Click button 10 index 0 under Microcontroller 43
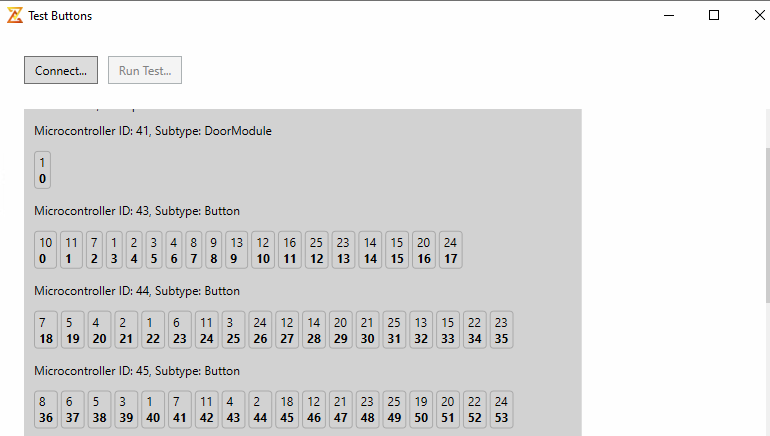 click(46, 250)
